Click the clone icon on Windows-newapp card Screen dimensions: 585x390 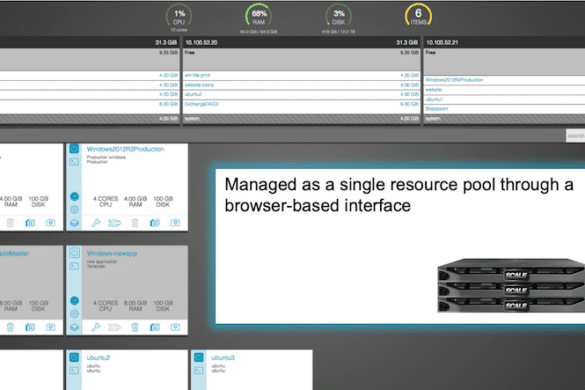(x=155, y=327)
